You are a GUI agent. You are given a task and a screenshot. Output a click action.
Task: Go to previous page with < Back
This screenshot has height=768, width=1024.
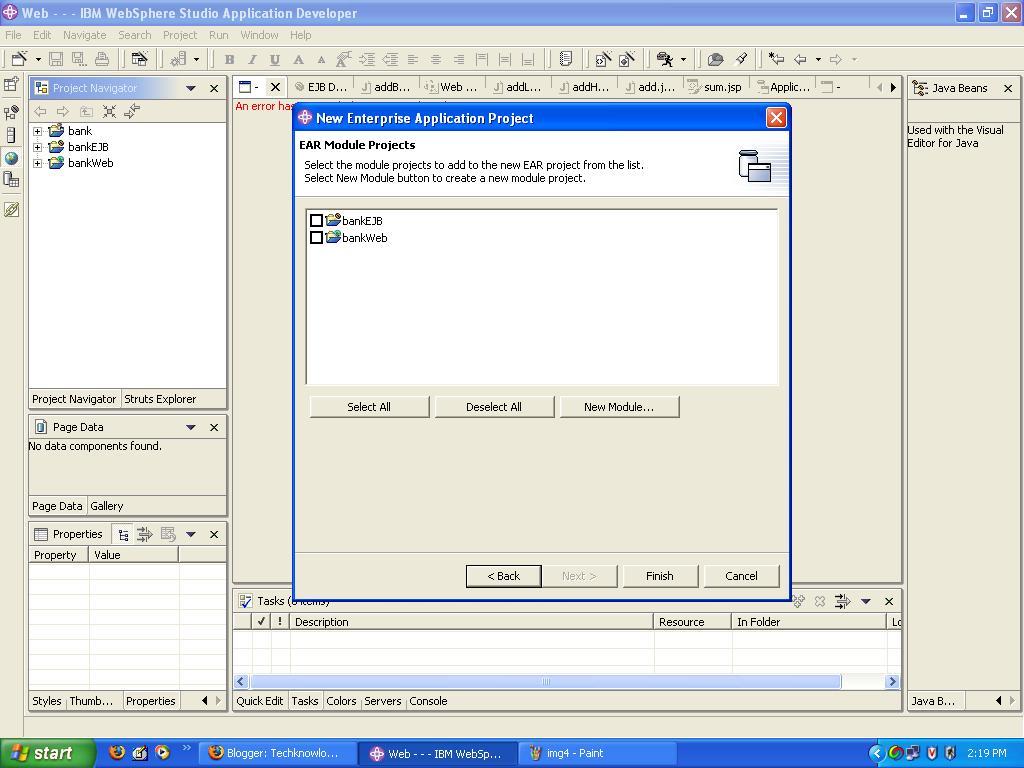tap(504, 576)
